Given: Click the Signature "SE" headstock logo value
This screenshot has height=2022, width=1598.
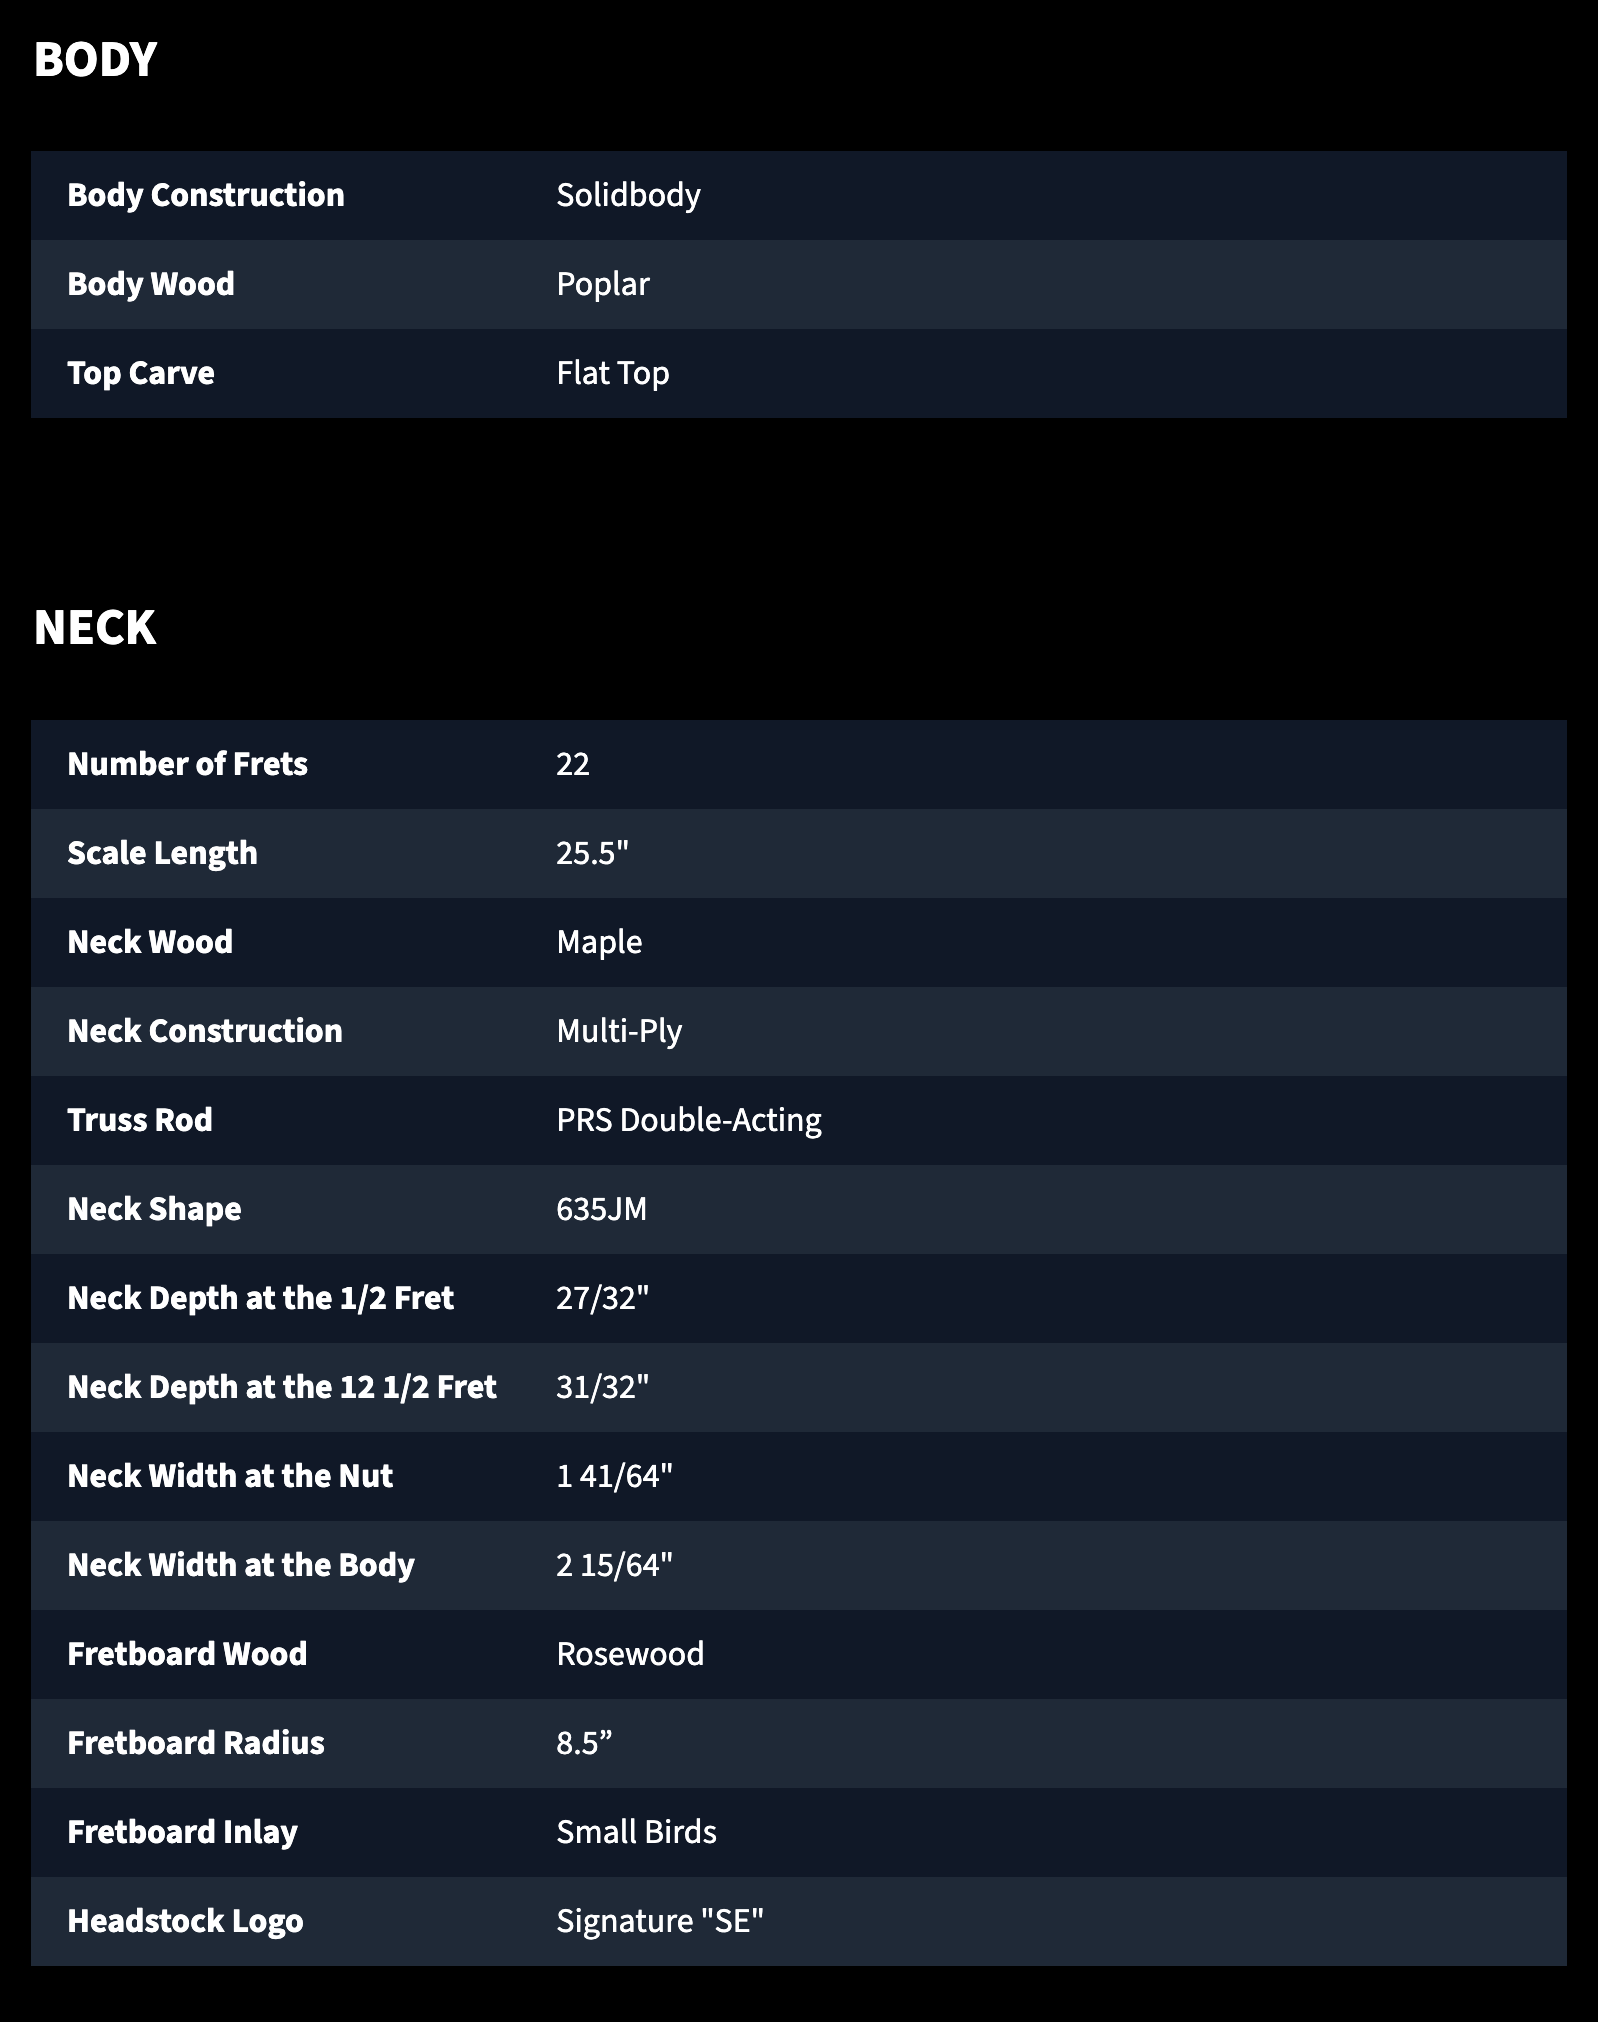Looking at the screenshot, I should click(660, 1921).
